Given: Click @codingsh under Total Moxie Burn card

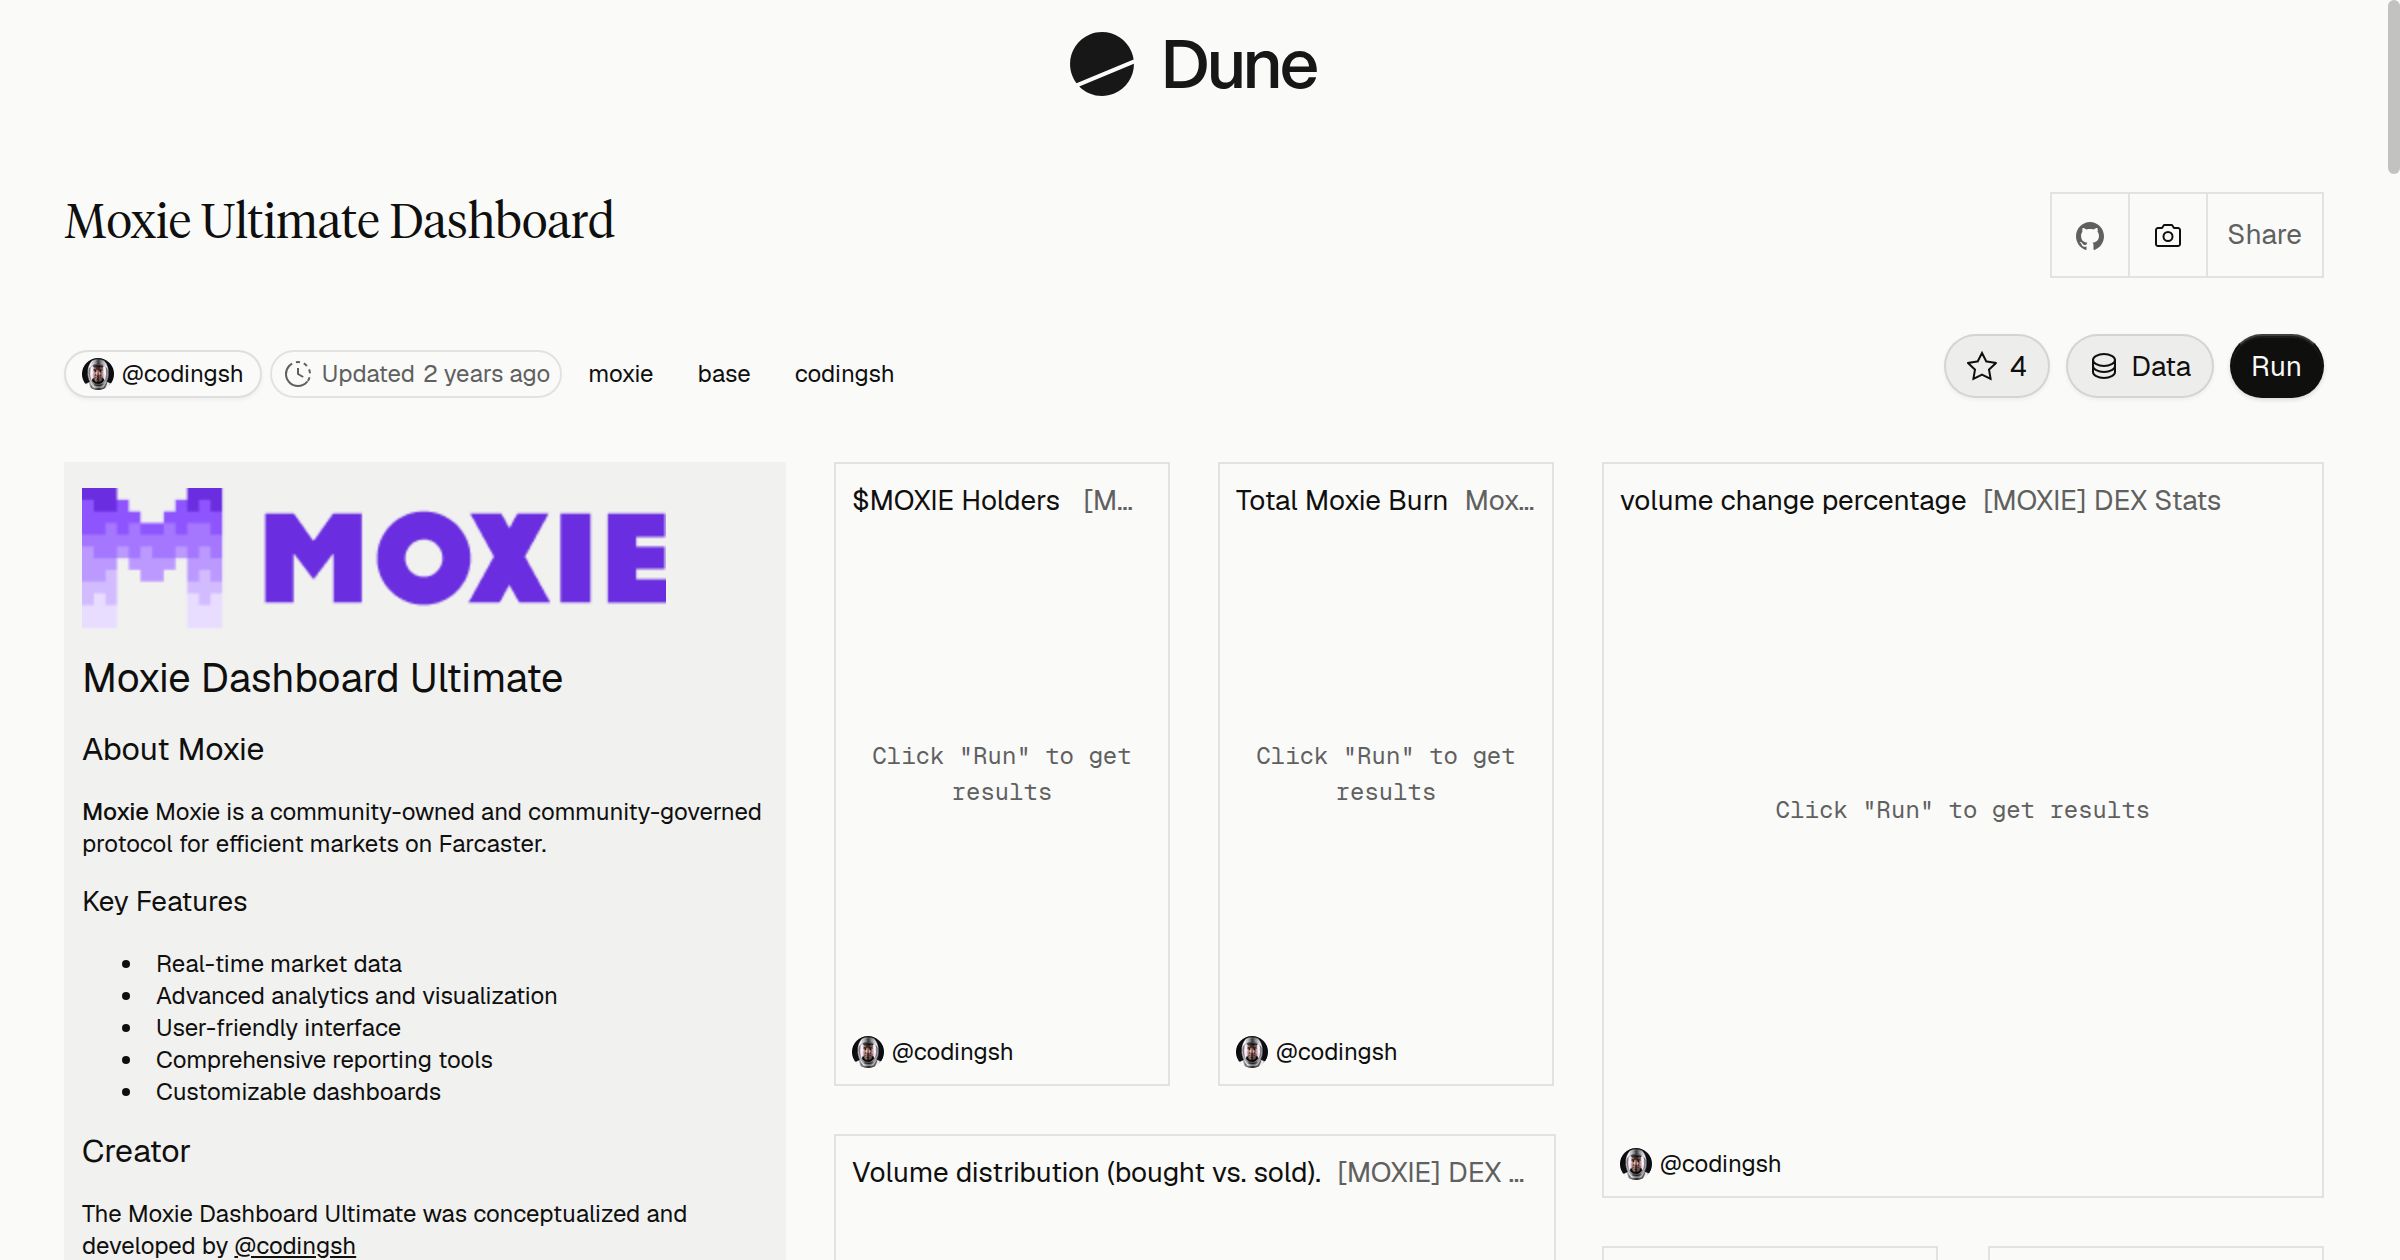Looking at the screenshot, I should point(1336,1052).
